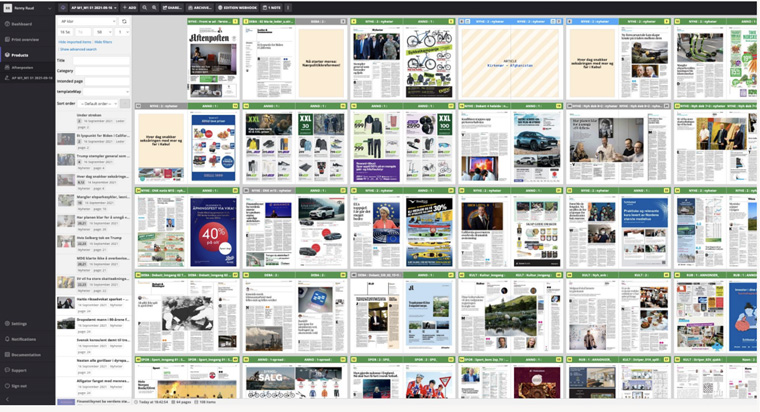Click the EDITION WEBHOOK button

click(238, 8)
